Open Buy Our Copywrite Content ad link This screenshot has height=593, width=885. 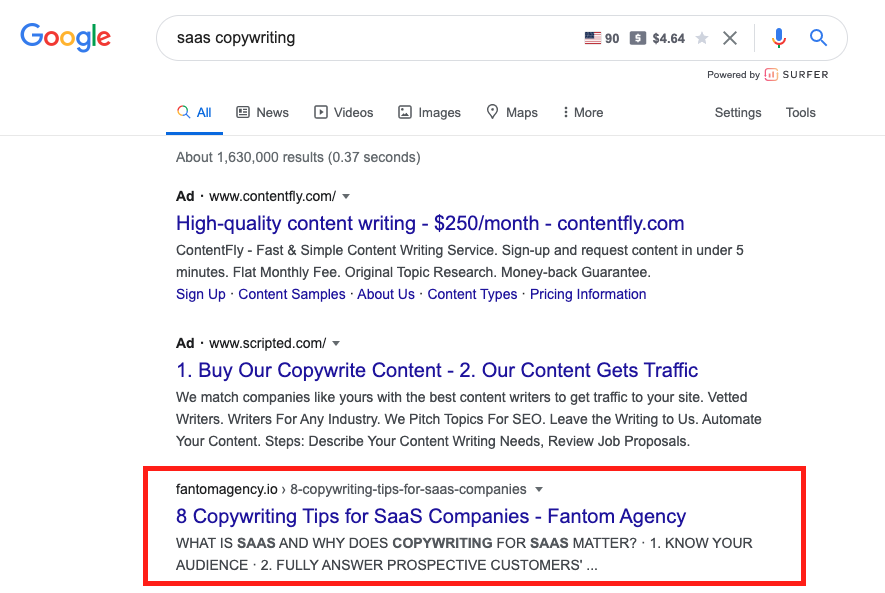pos(437,370)
